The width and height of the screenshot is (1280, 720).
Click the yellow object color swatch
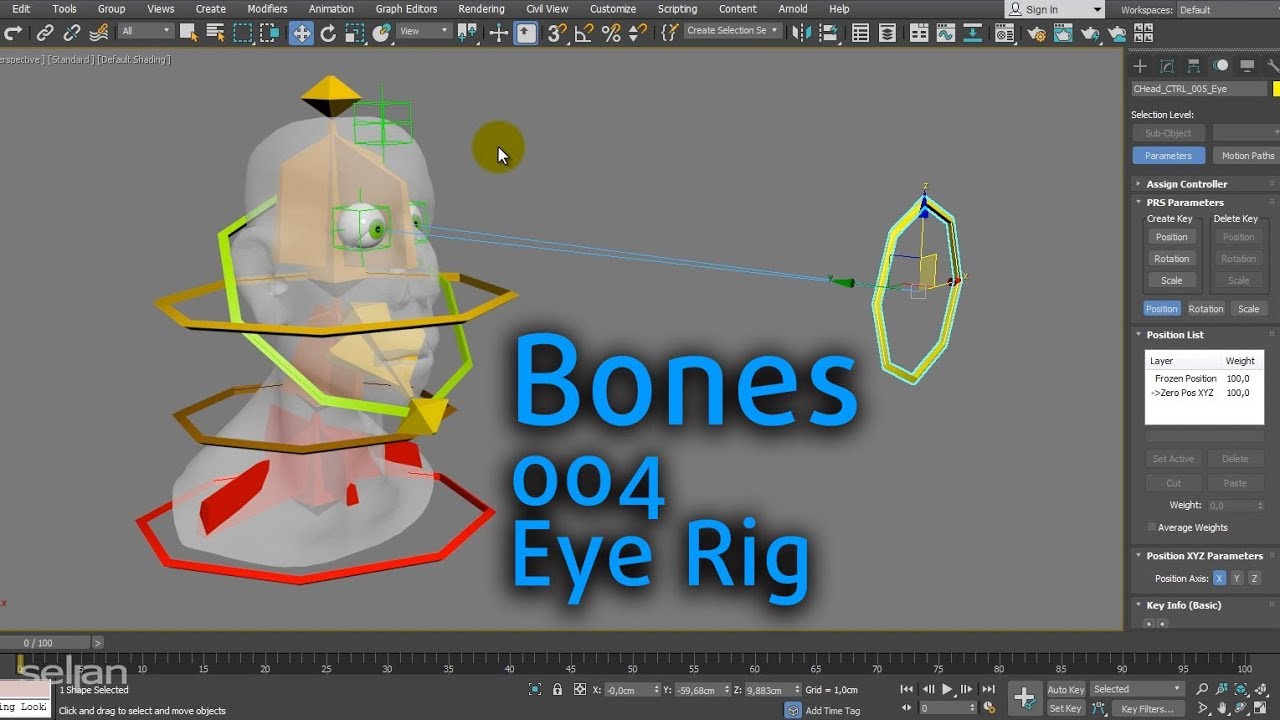pyautogui.click(x=1276, y=89)
